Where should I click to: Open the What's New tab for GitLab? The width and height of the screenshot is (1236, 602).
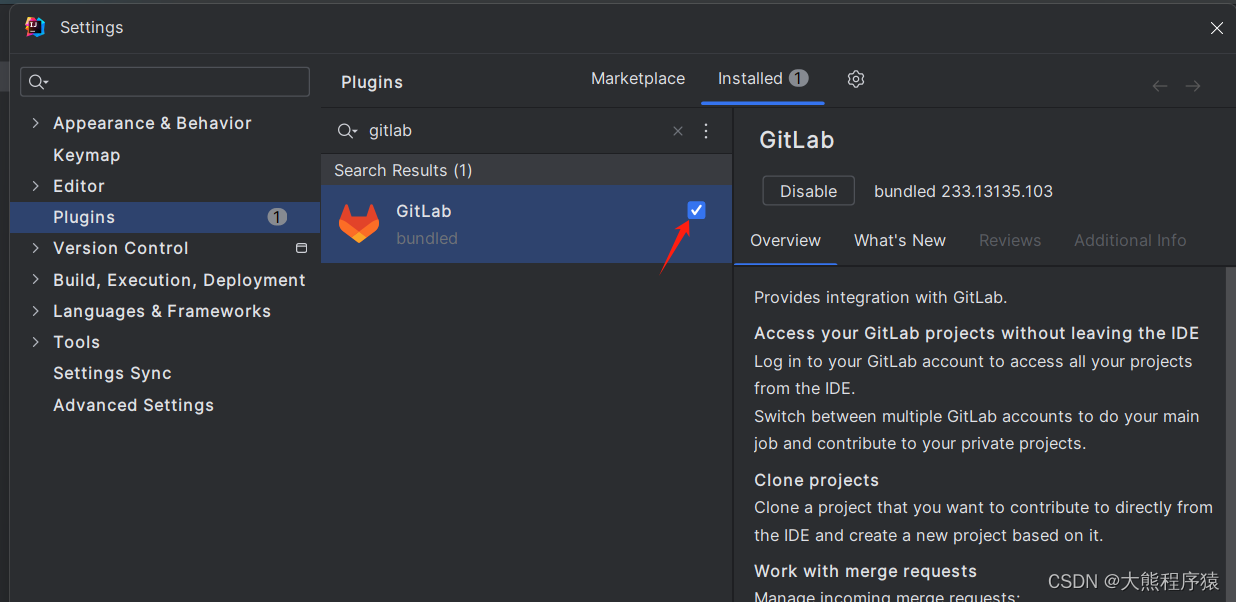click(899, 240)
